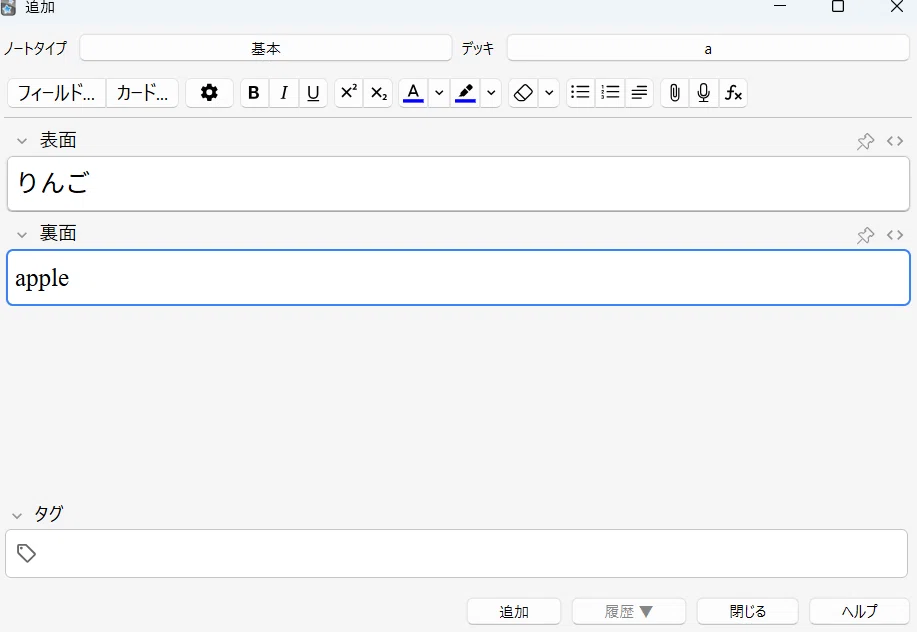Open ヘルプ help
This screenshot has width=917, height=632.
click(860, 612)
